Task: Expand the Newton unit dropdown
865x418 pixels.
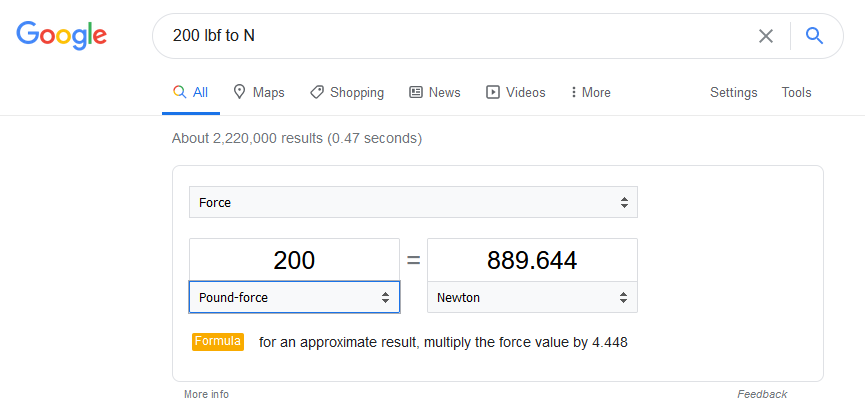Action: 532,297
